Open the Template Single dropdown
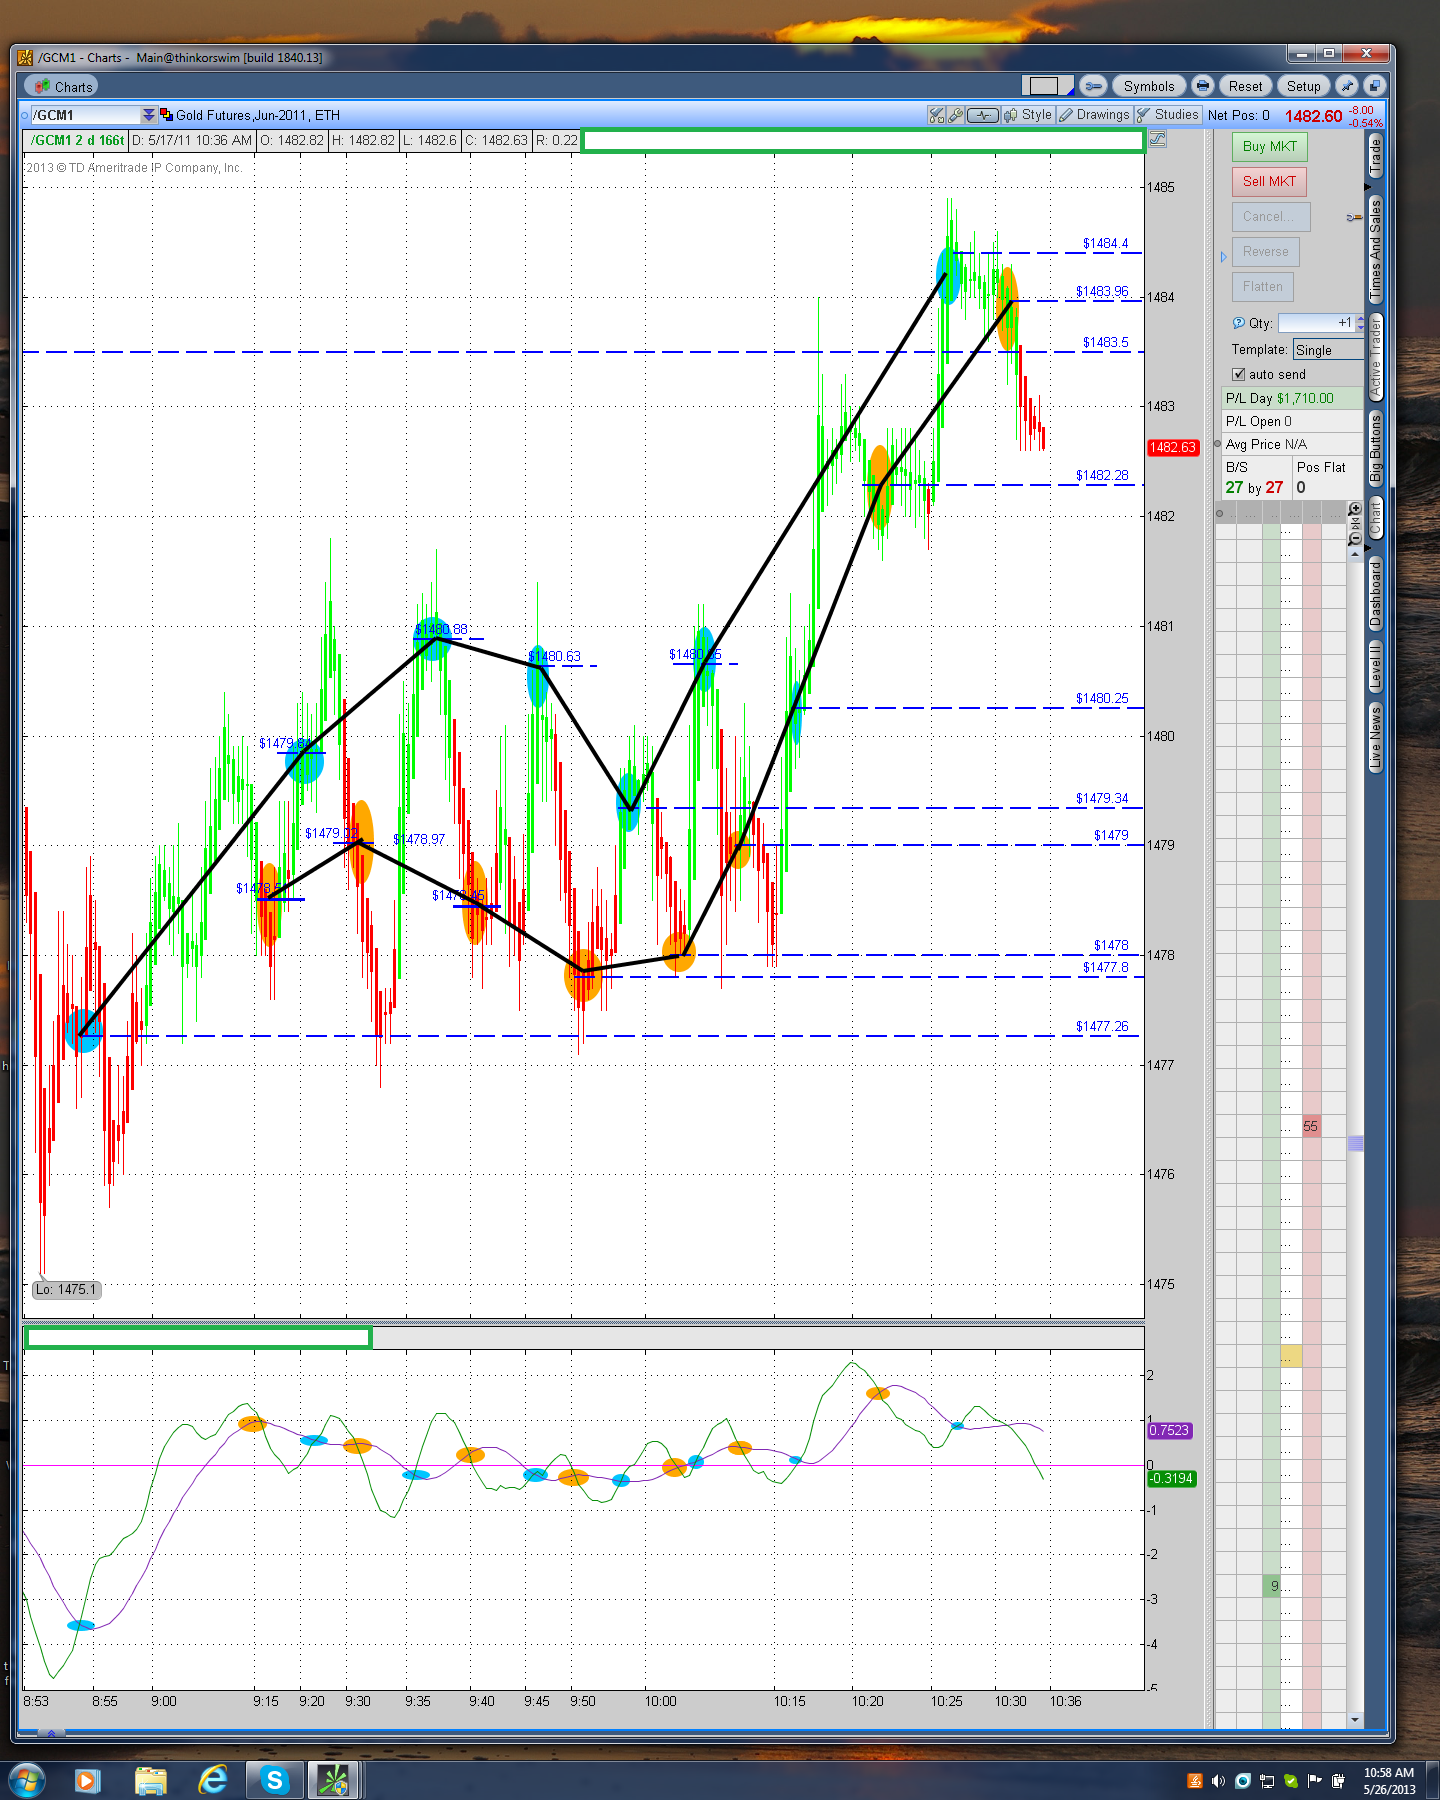This screenshot has width=1440, height=1800. [1328, 350]
